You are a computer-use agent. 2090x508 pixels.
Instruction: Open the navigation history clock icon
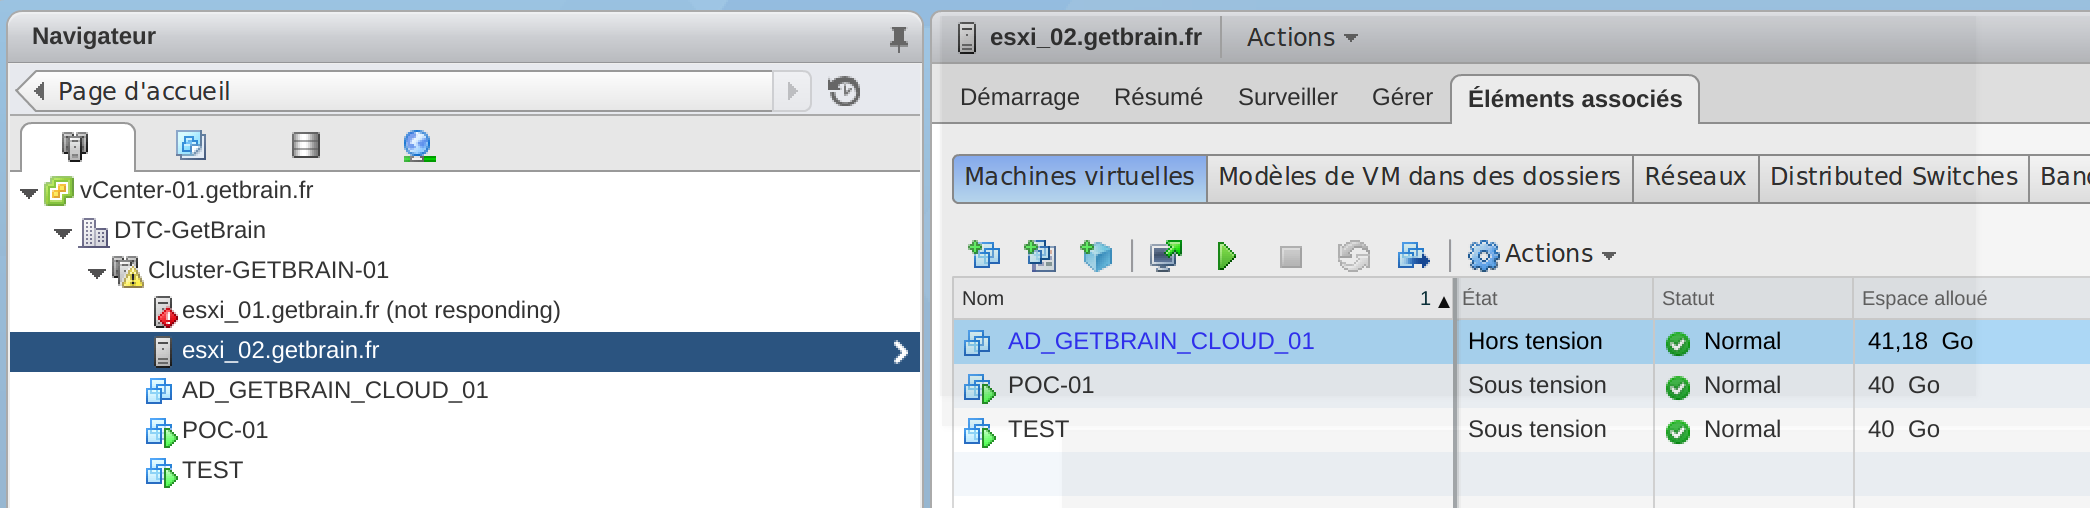(844, 91)
